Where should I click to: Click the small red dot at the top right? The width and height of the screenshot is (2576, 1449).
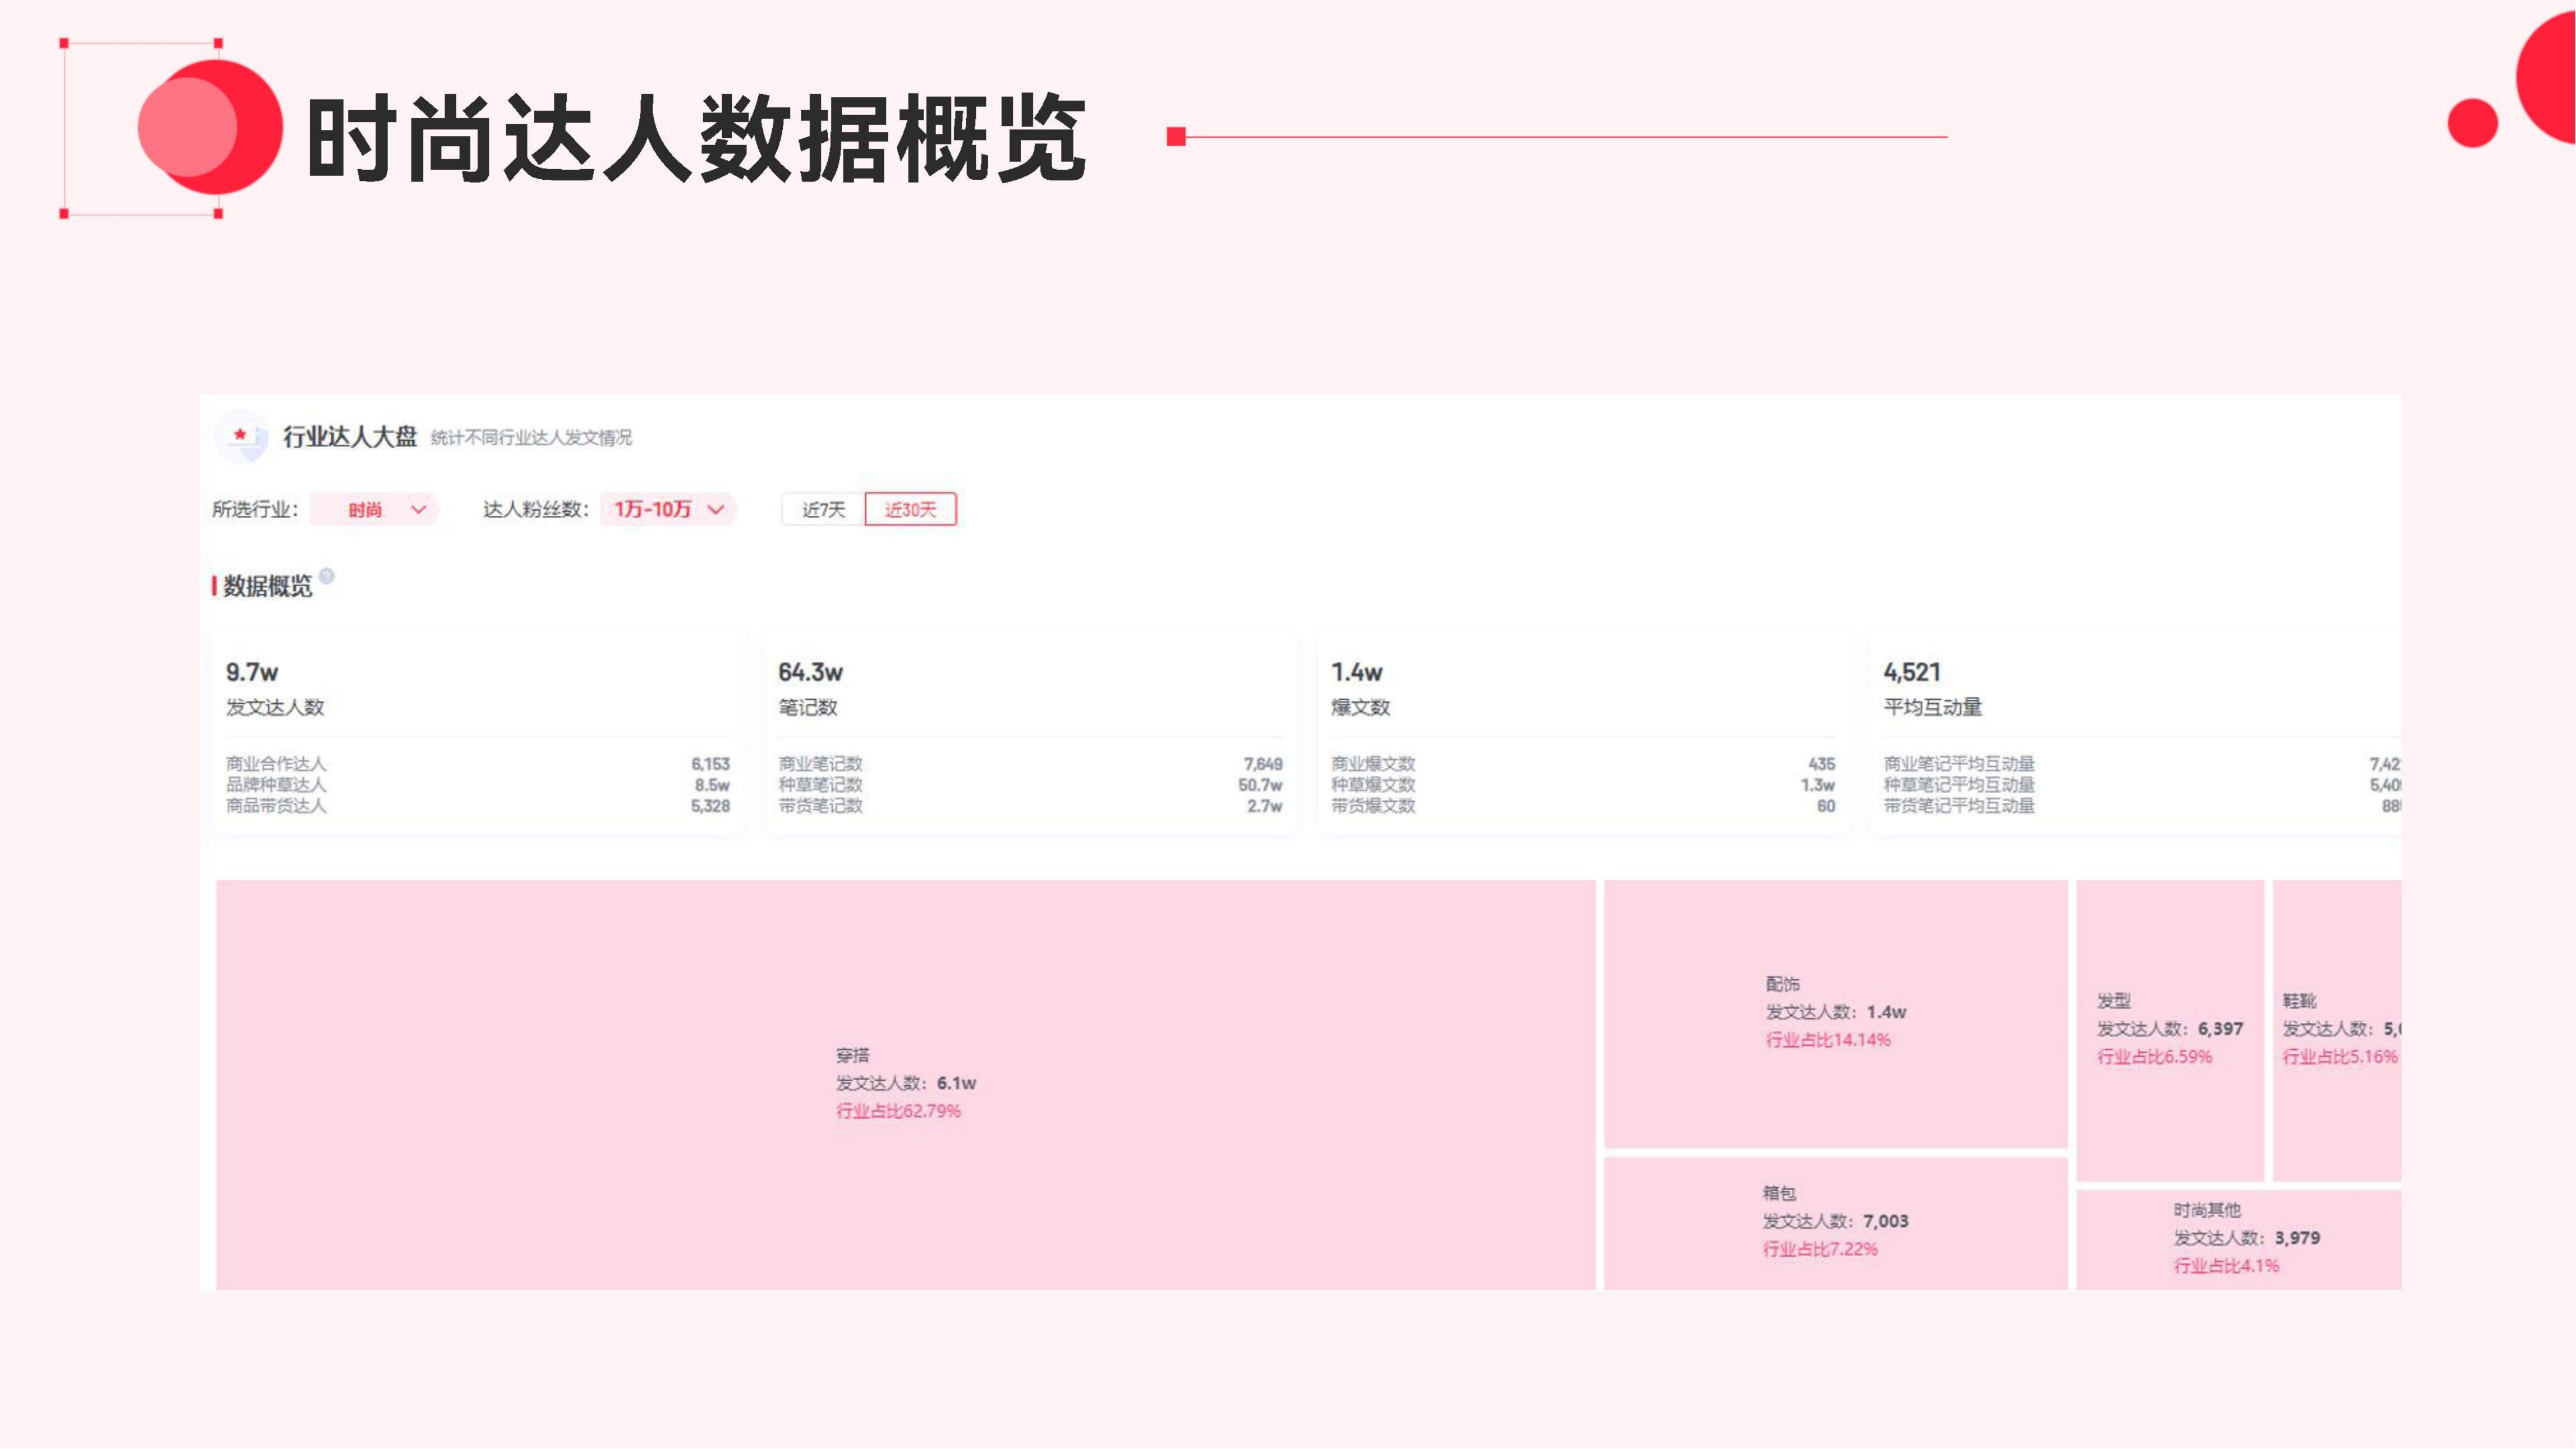tap(2472, 123)
